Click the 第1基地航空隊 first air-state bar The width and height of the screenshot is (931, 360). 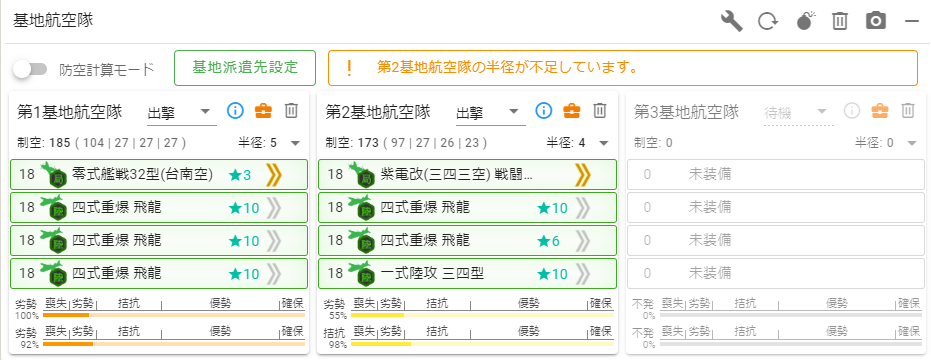[x=174, y=314]
